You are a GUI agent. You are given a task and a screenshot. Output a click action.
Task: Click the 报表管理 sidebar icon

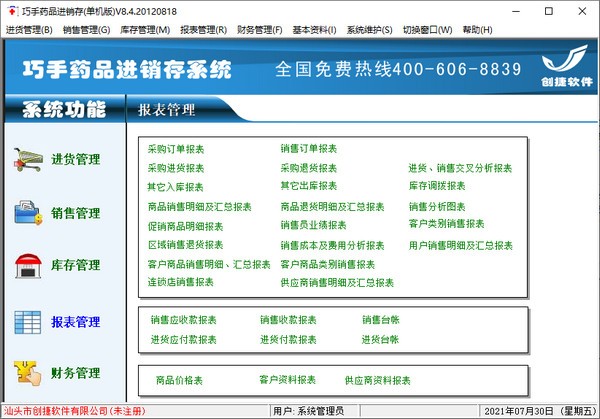point(27,321)
